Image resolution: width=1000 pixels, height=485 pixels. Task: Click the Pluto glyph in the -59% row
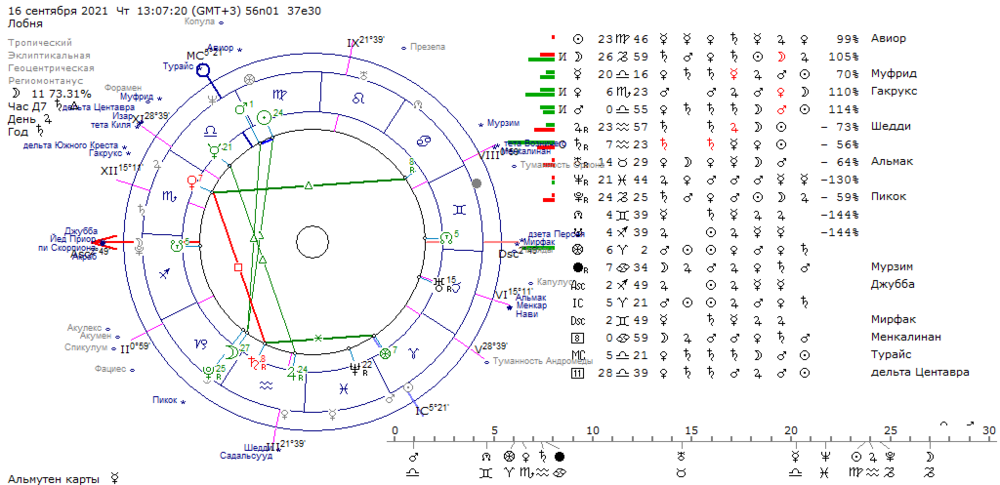(580, 197)
